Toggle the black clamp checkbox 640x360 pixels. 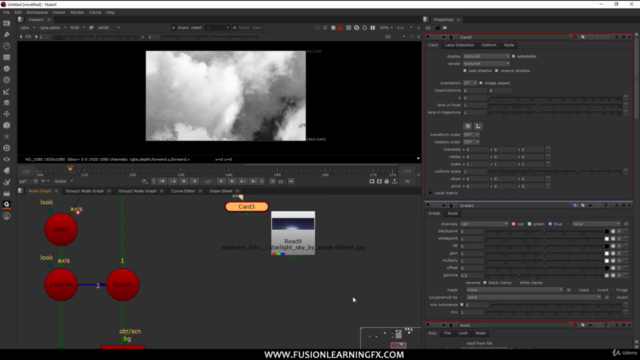click(485, 283)
